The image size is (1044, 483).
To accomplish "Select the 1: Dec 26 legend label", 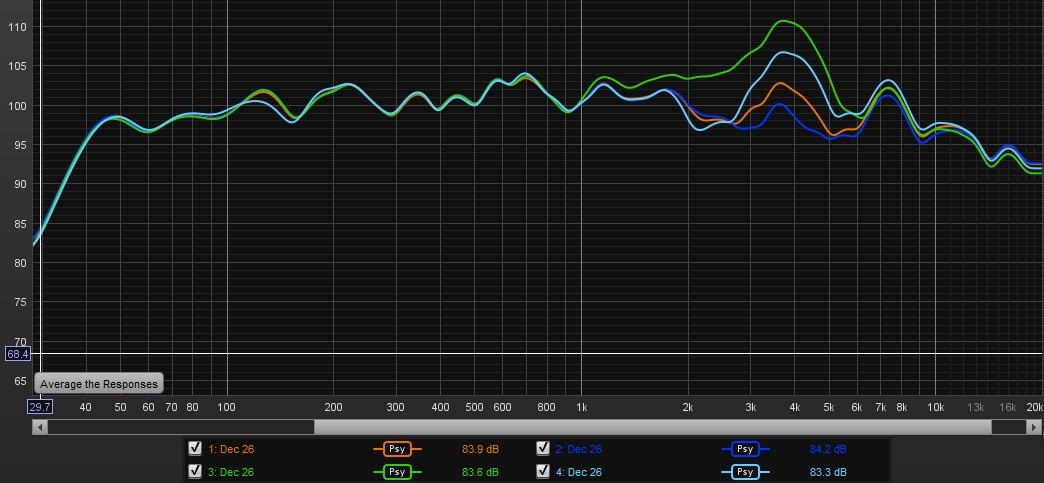I will click(231, 449).
